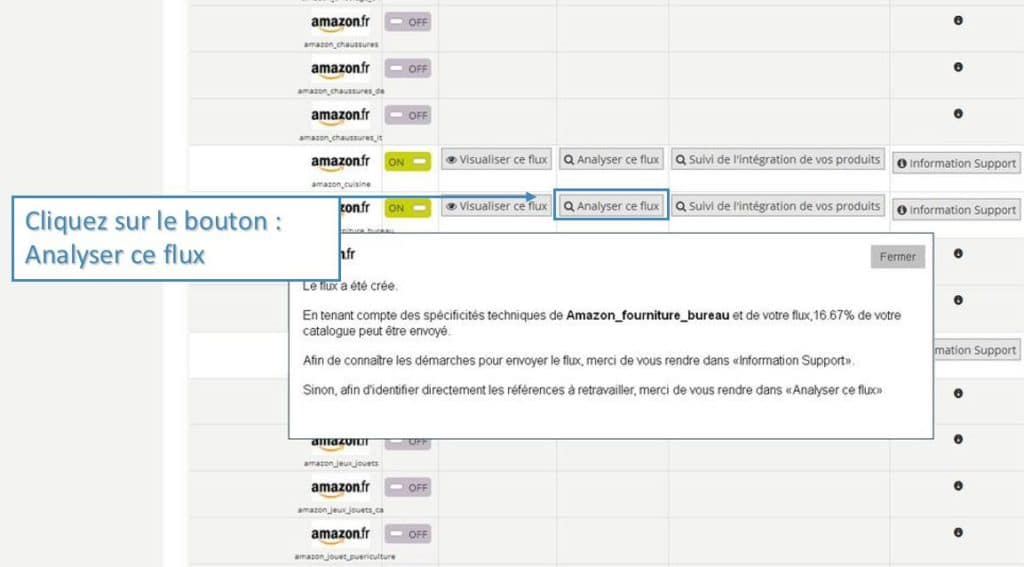Click the amazon.fr logo above amazon_cuisine
This screenshot has height=567, width=1024.
coord(340,163)
